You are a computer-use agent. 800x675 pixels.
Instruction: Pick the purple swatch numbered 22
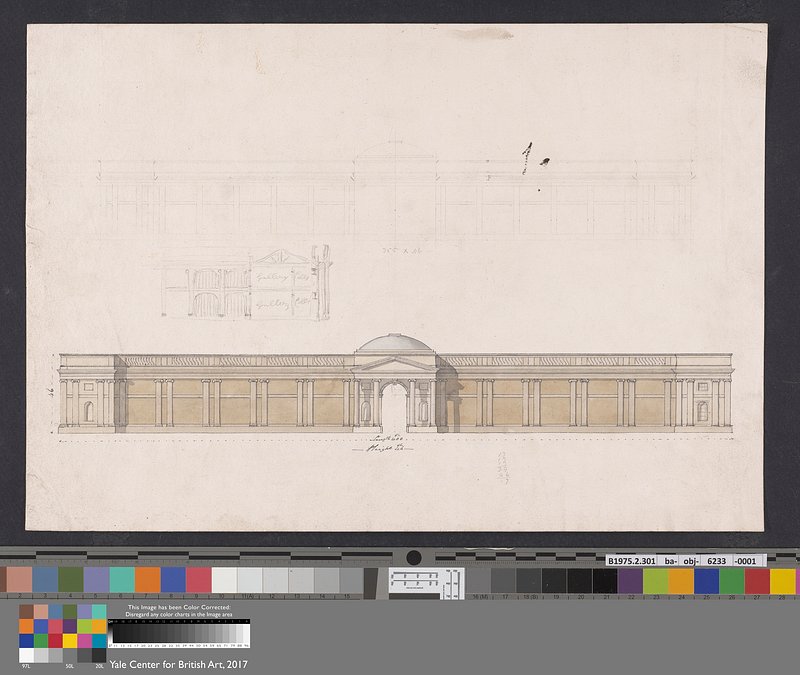click(630, 580)
